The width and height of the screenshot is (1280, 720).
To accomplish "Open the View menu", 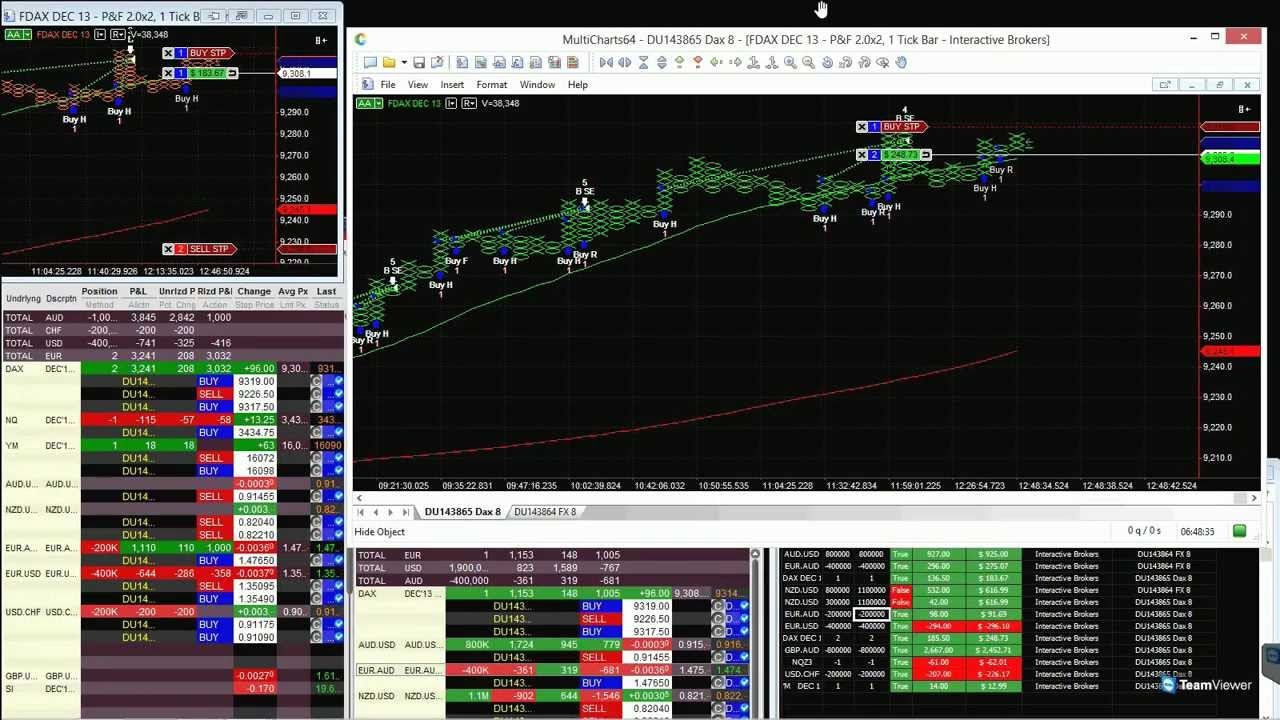I will [417, 85].
